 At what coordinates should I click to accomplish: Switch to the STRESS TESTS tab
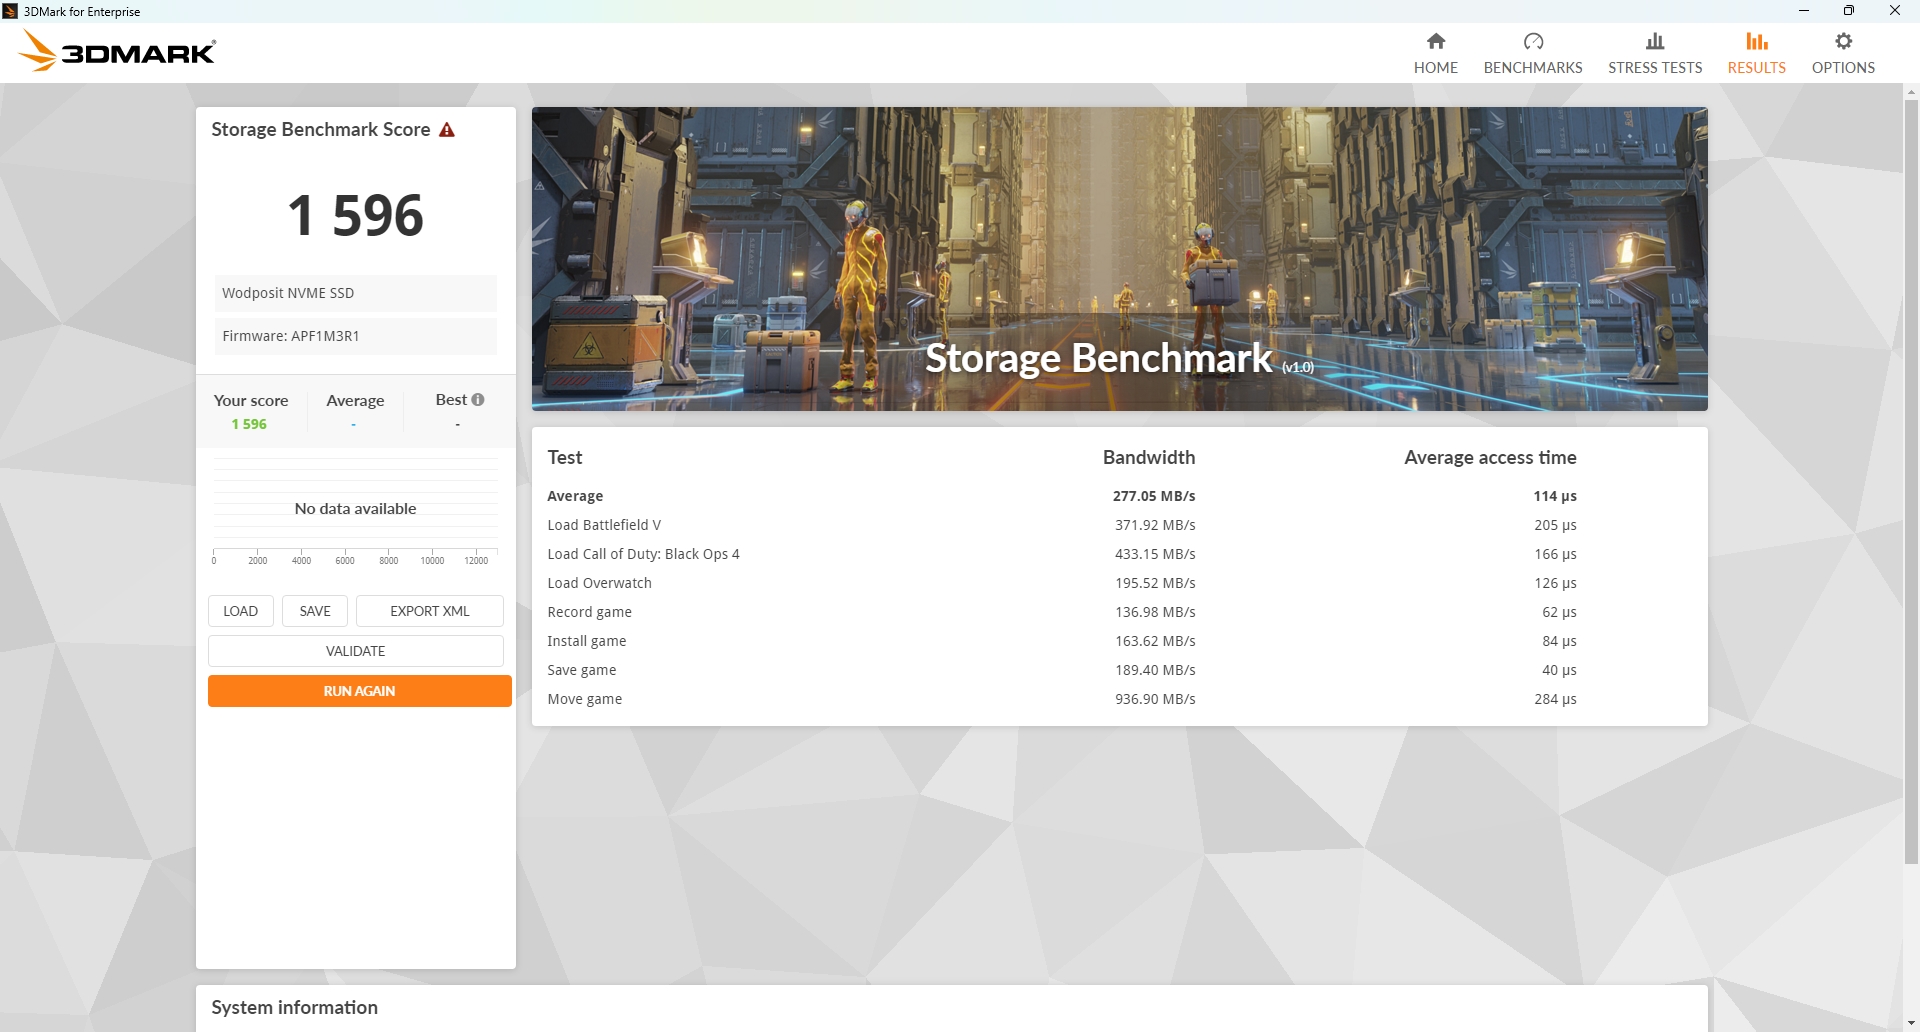tap(1654, 67)
